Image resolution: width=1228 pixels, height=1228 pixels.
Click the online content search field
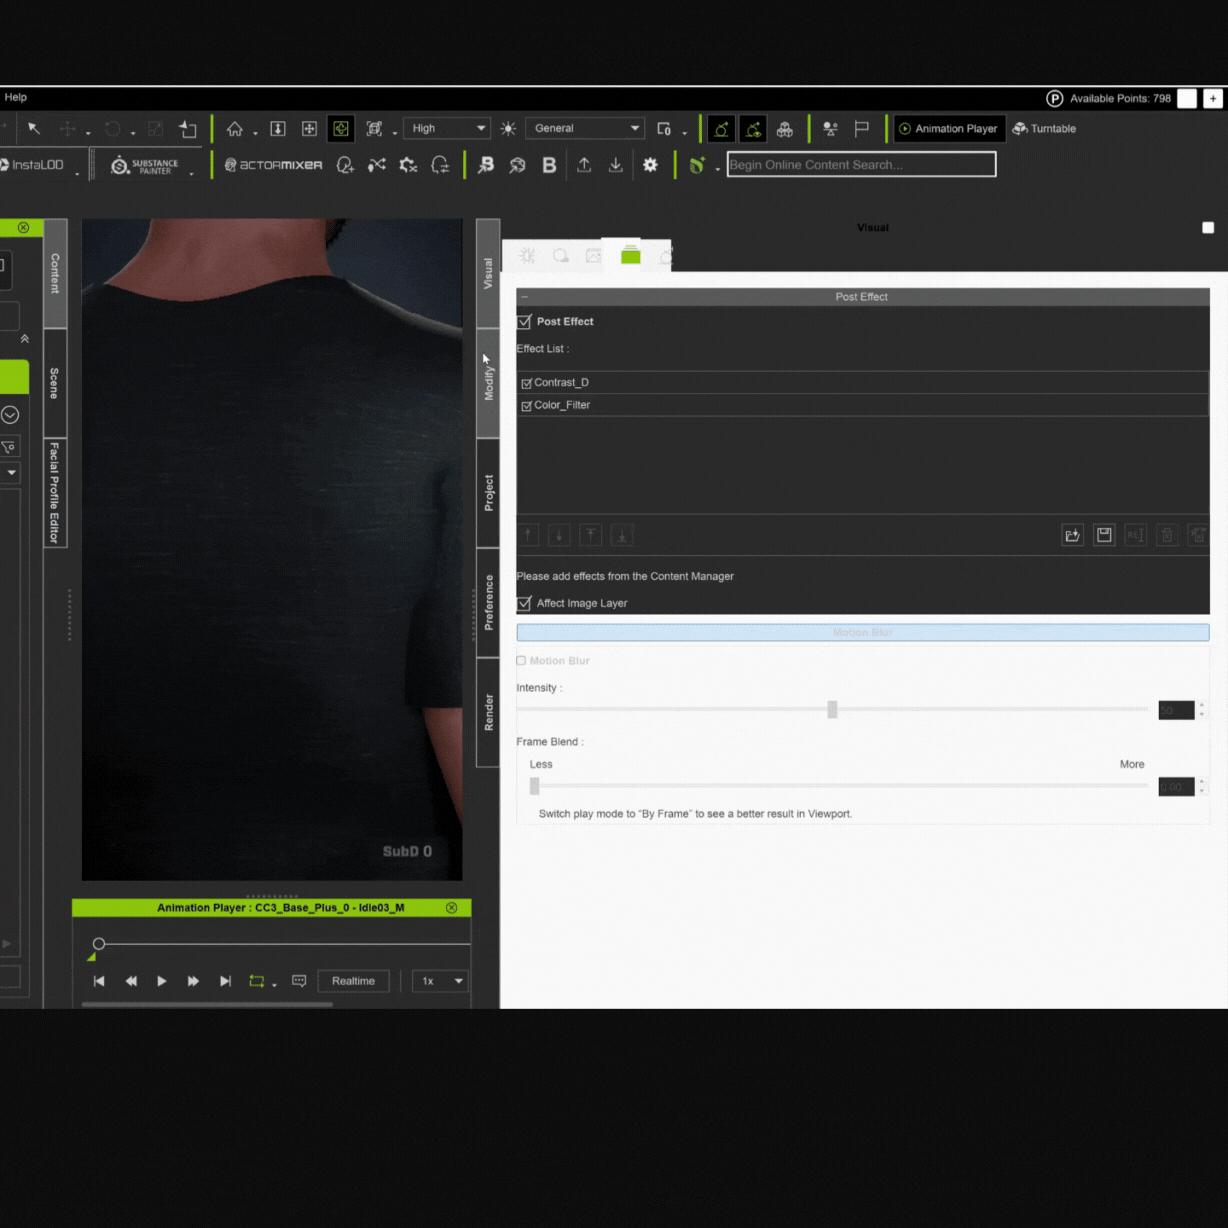point(861,165)
